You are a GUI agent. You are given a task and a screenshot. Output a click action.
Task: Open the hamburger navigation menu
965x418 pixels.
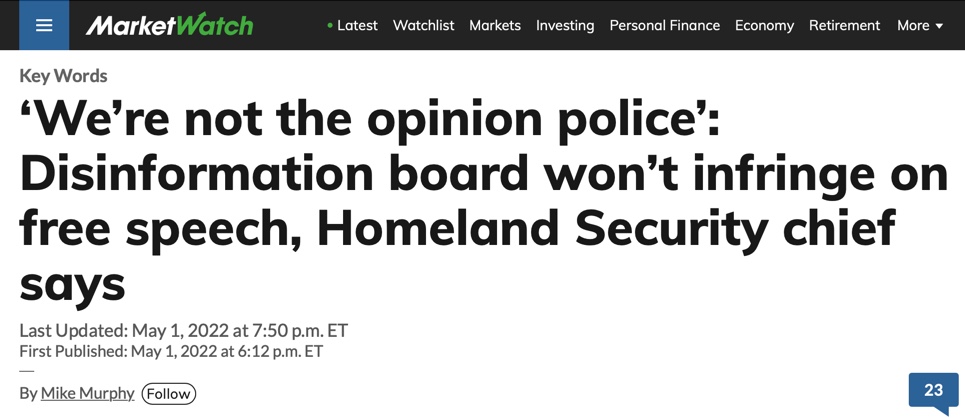point(44,25)
